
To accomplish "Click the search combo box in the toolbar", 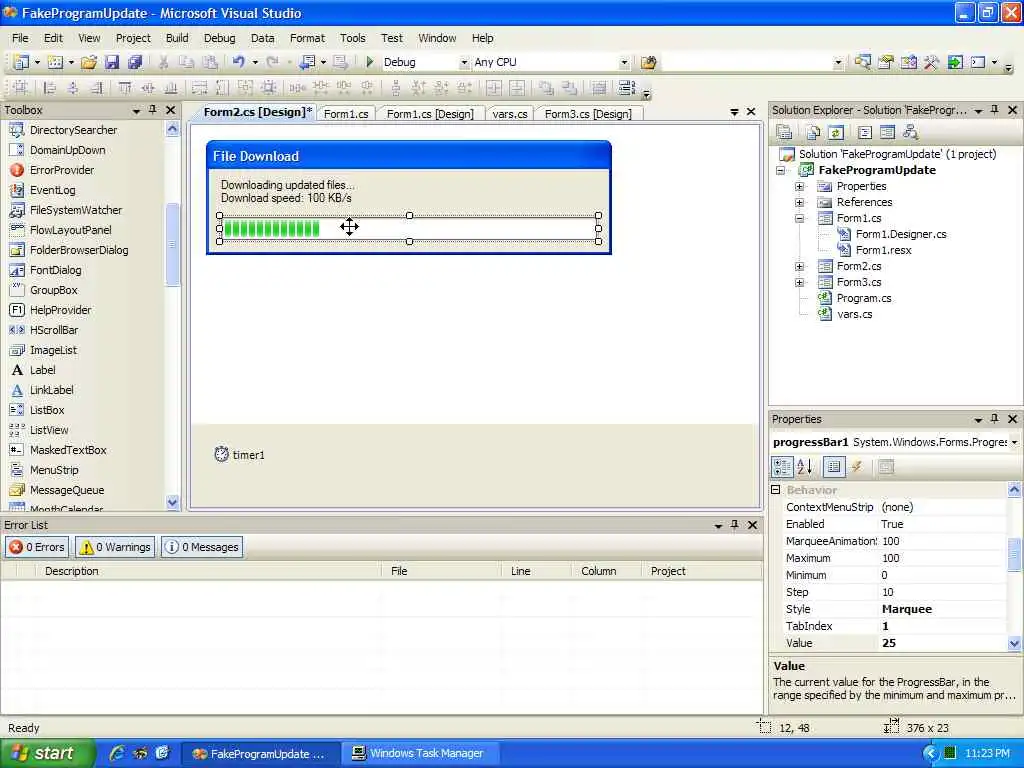I will (x=753, y=62).
